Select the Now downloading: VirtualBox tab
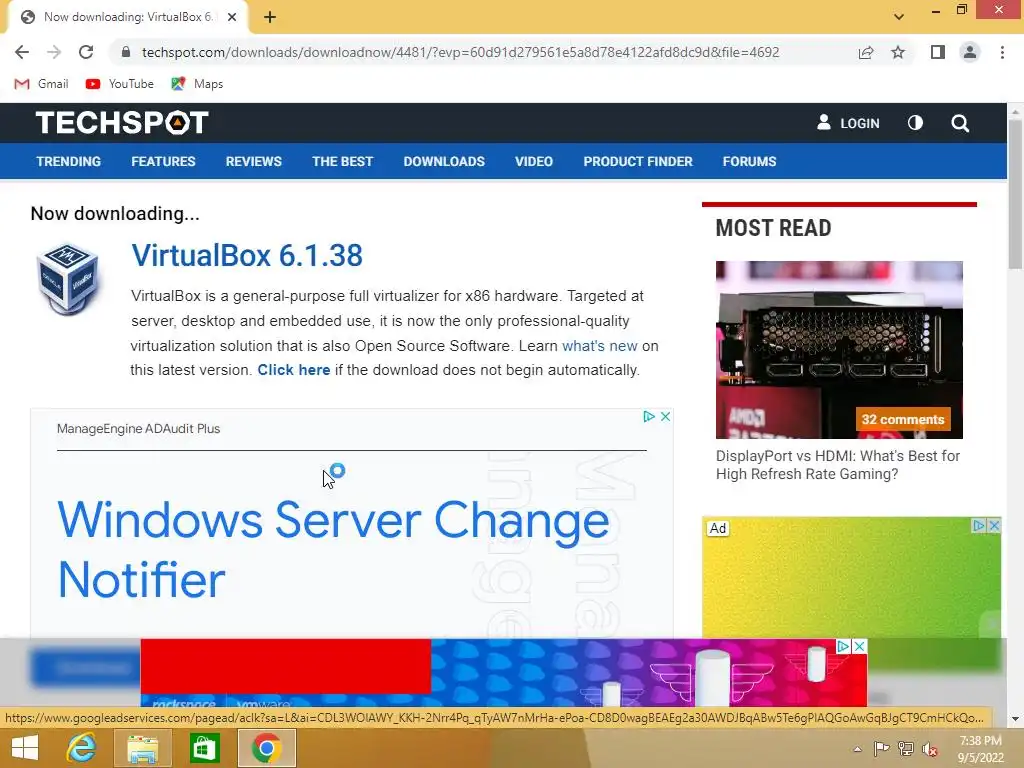 [127, 17]
